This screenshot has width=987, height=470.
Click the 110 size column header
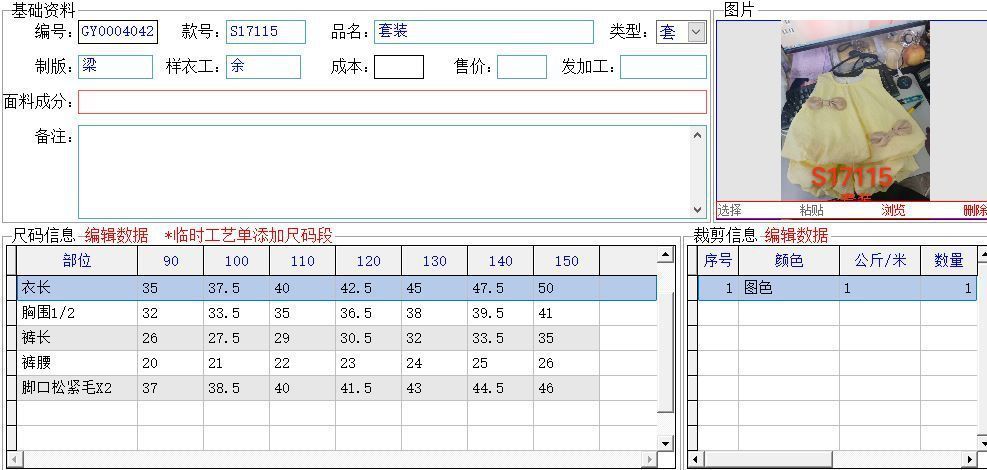[x=303, y=260]
